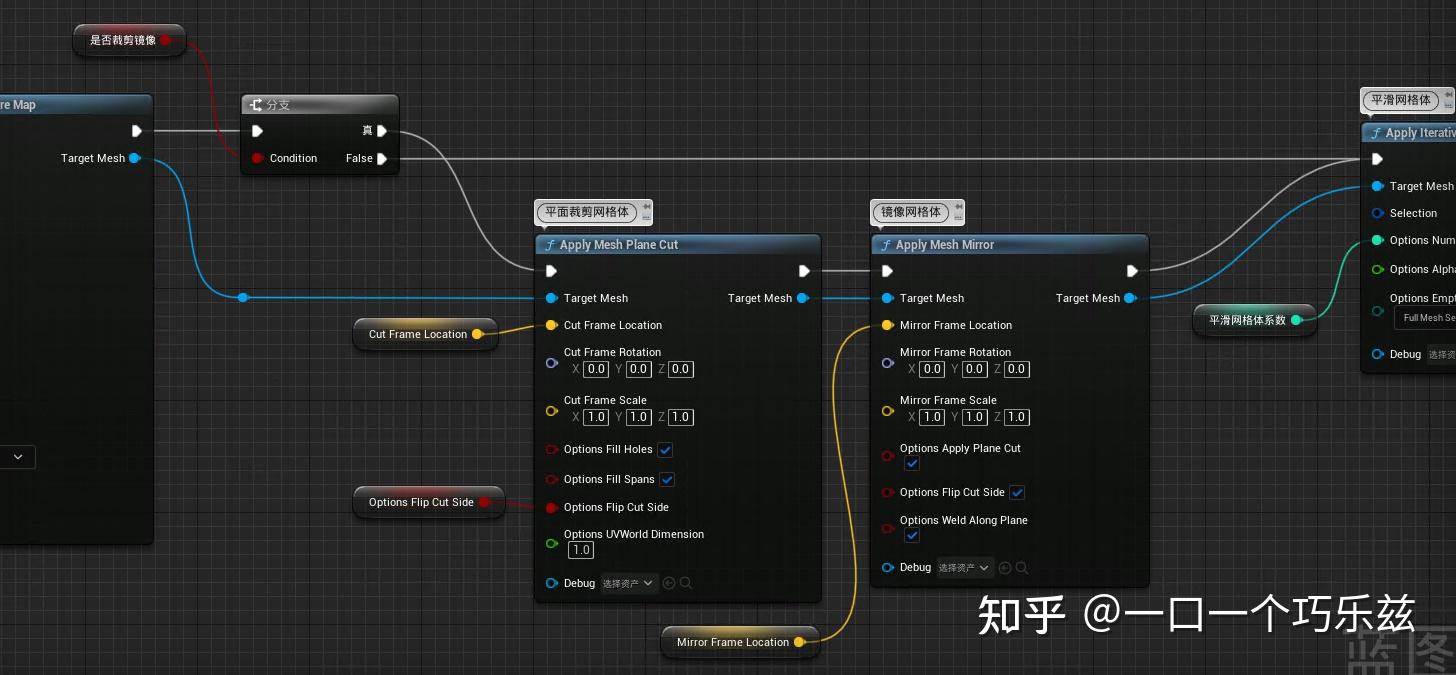
Task: Click the comment bubble icon on 镜像网格体 node
Action: [957, 208]
